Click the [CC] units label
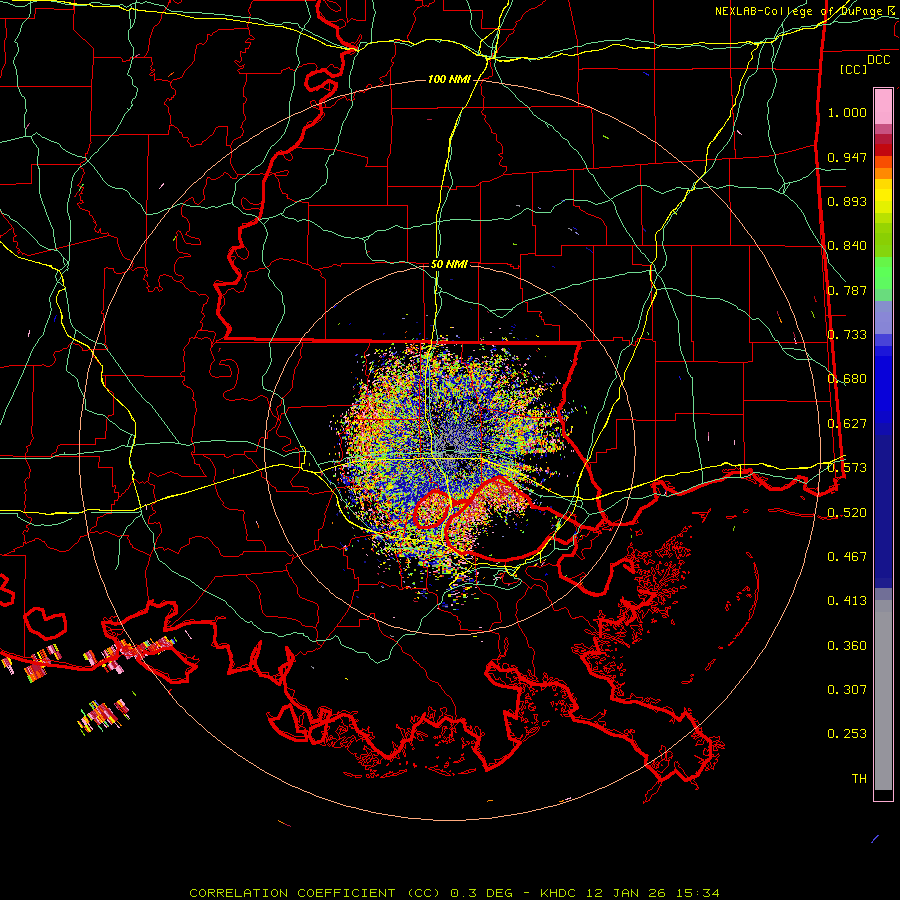Screen dimensions: 900x900 pyautogui.click(x=854, y=69)
